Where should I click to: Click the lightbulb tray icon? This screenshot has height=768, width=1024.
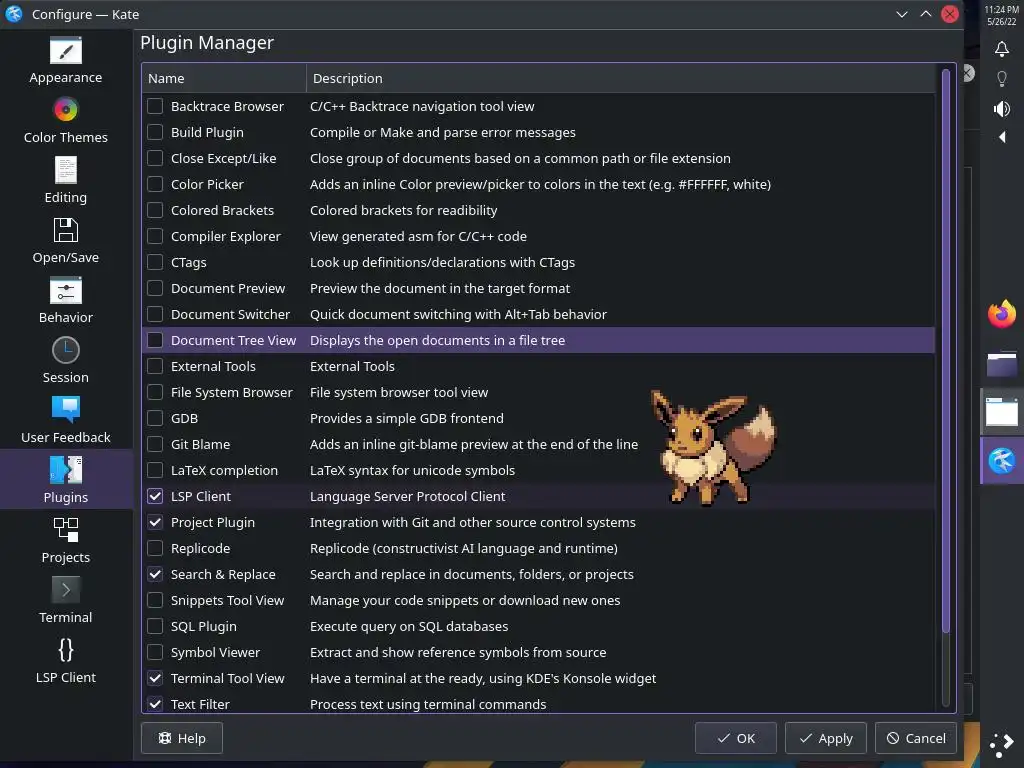pyautogui.click(x=1001, y=79)
